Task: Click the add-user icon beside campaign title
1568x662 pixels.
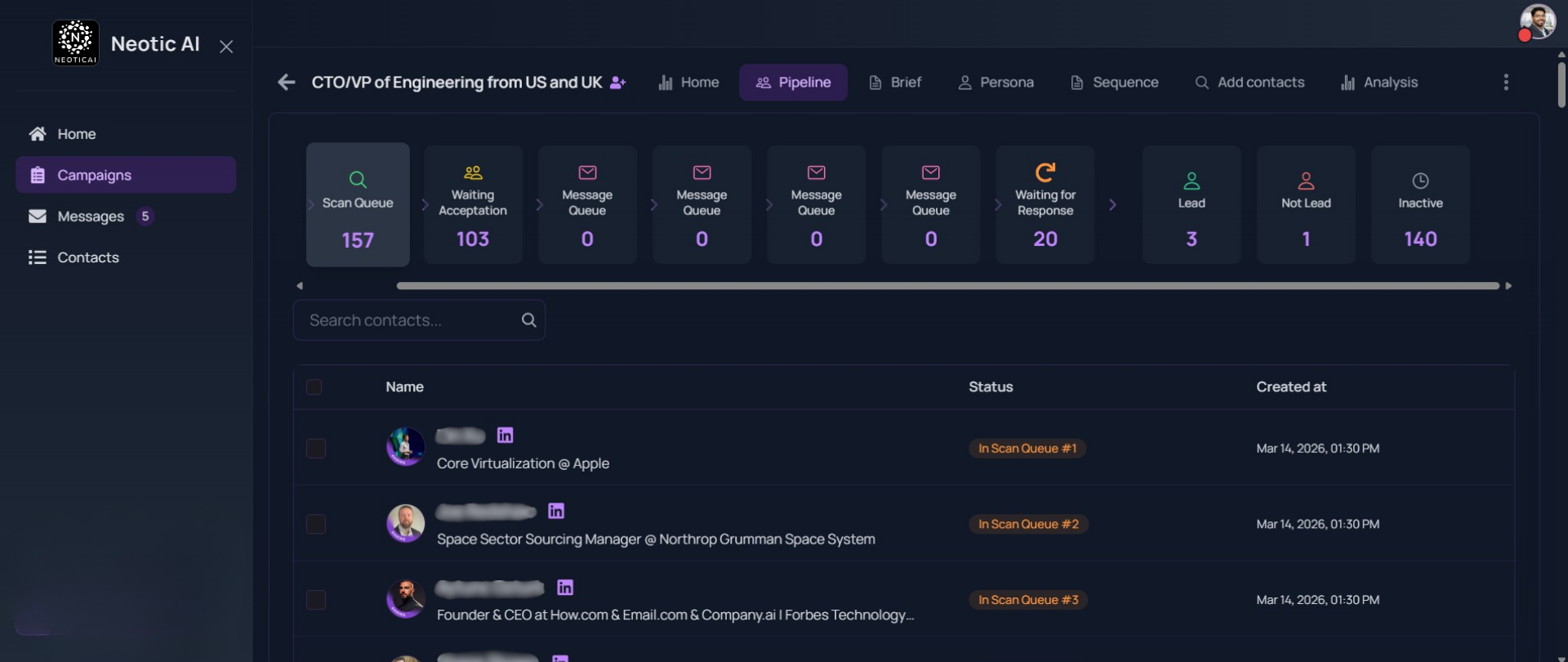Action: [x=617, y=83]
